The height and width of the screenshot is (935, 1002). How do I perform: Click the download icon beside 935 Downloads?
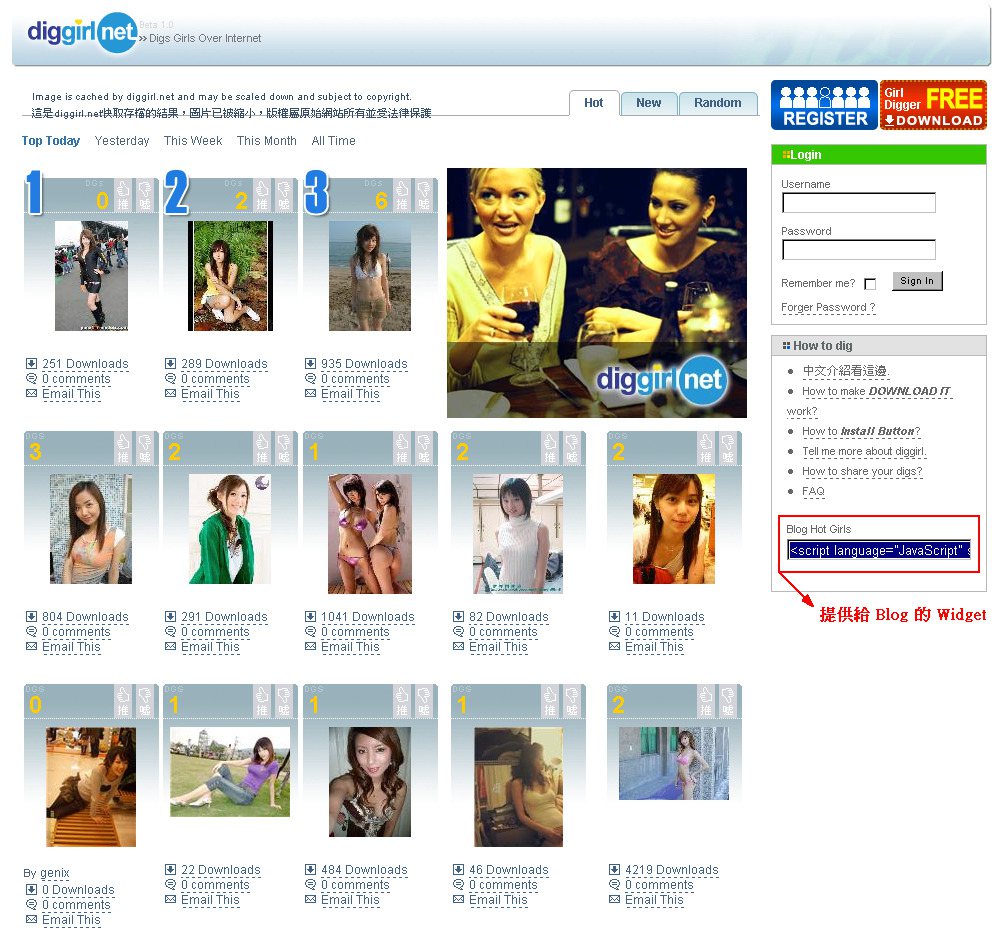310,363
